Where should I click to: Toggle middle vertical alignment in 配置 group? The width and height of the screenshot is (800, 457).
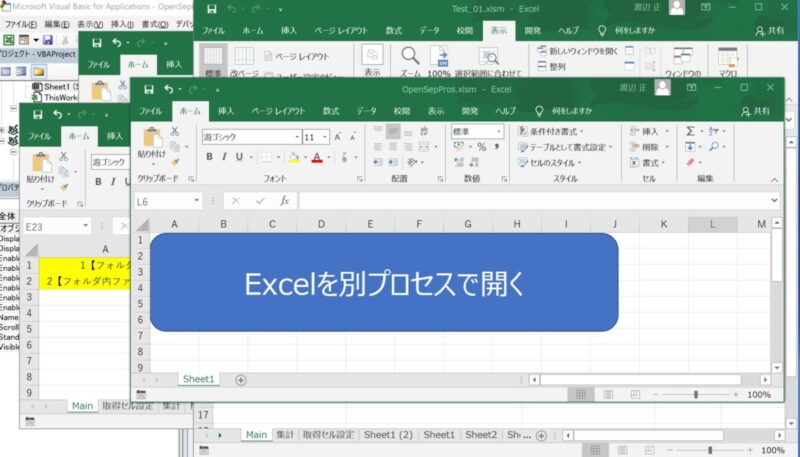393,131
